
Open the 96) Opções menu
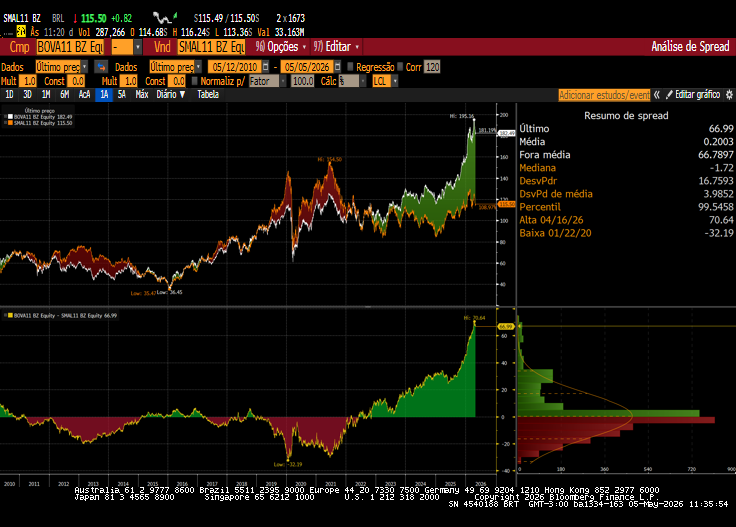[281, 47]
